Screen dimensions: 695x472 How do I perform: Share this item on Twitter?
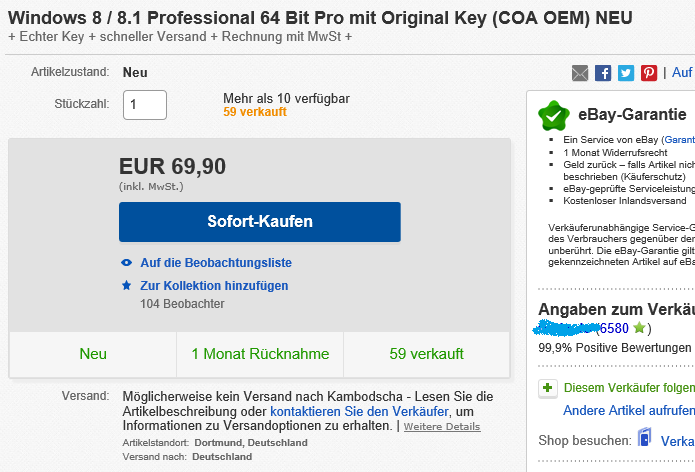pyautogui.click(x=626, y=73)
